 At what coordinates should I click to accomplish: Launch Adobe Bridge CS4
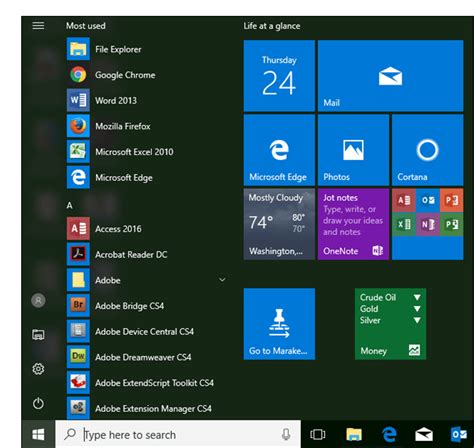pos(147,306)
